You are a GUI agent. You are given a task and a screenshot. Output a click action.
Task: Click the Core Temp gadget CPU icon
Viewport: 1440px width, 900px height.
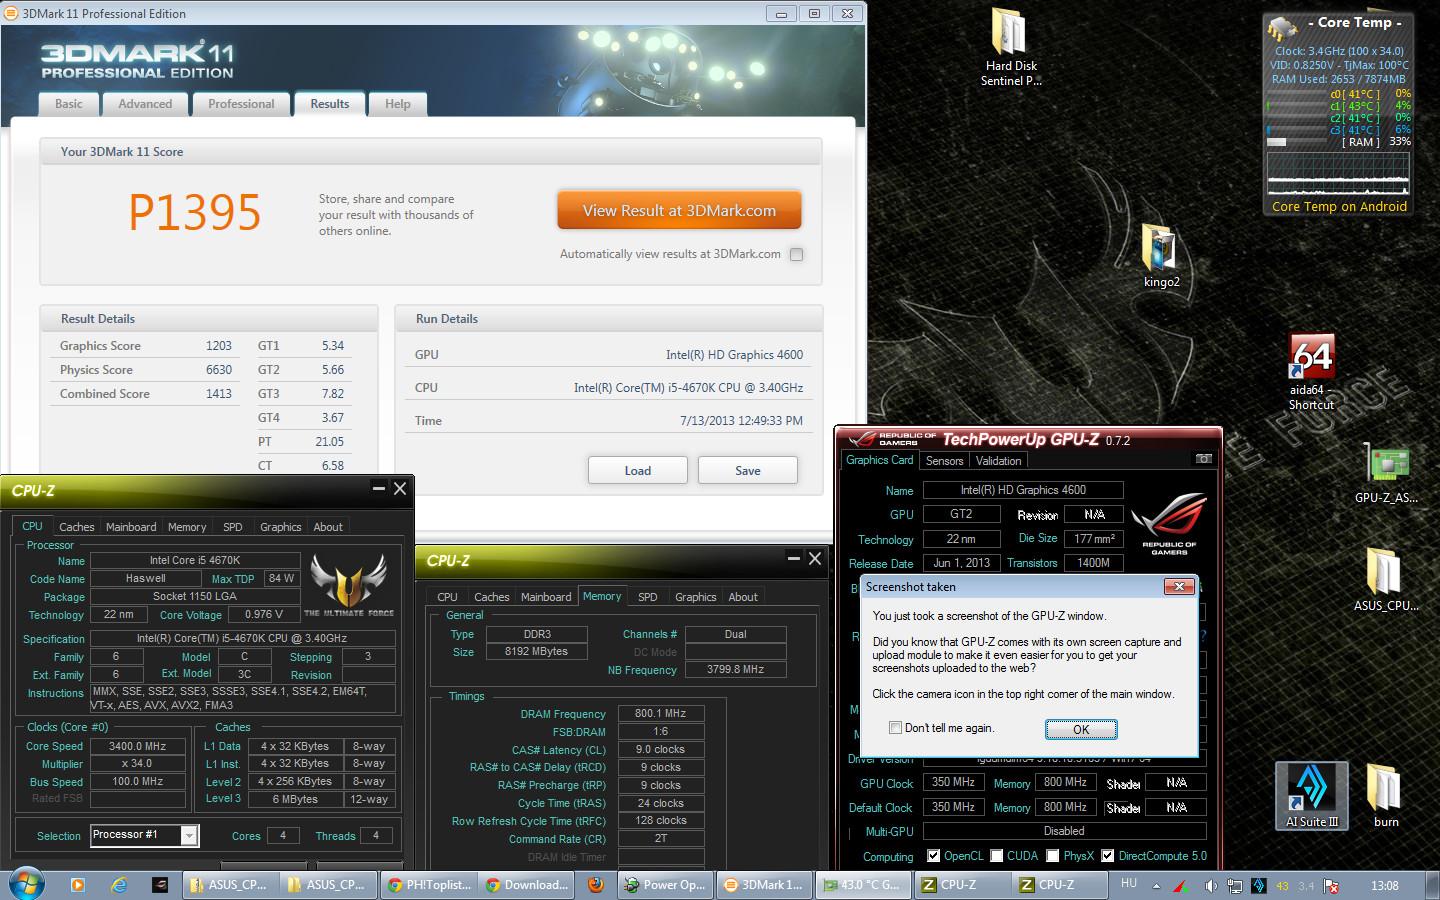pos(1282,28)
